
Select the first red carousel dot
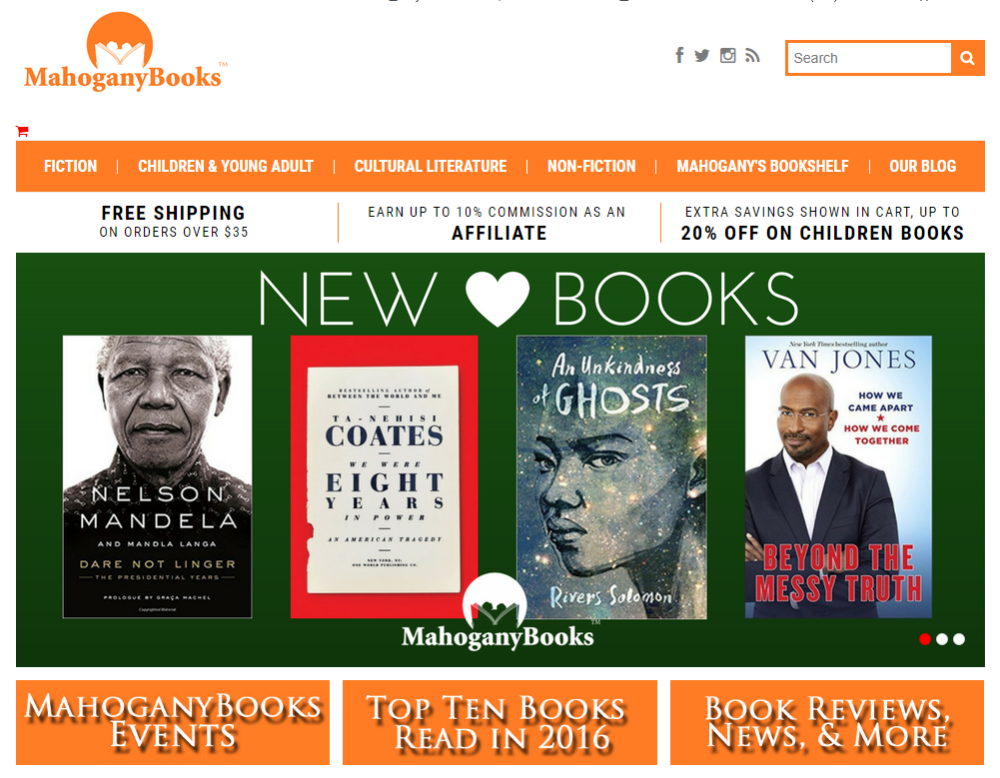click(925, 639)
